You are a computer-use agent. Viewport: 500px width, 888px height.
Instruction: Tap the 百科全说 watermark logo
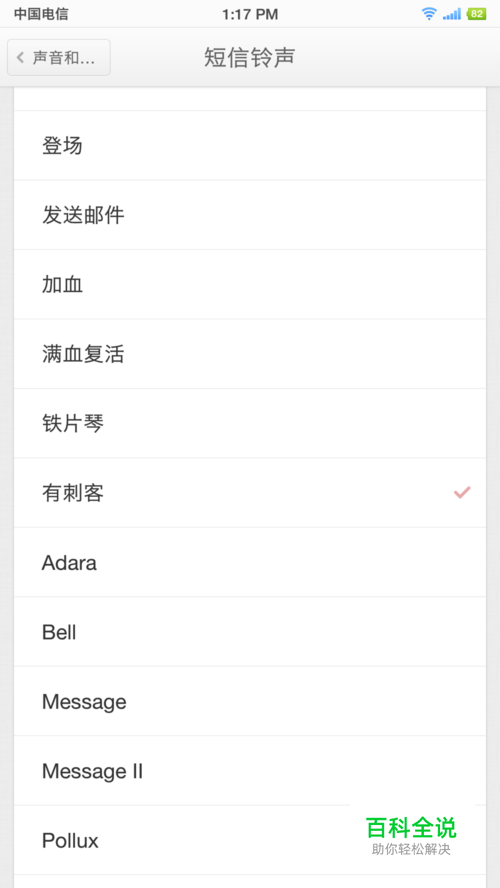pos(411,835)
